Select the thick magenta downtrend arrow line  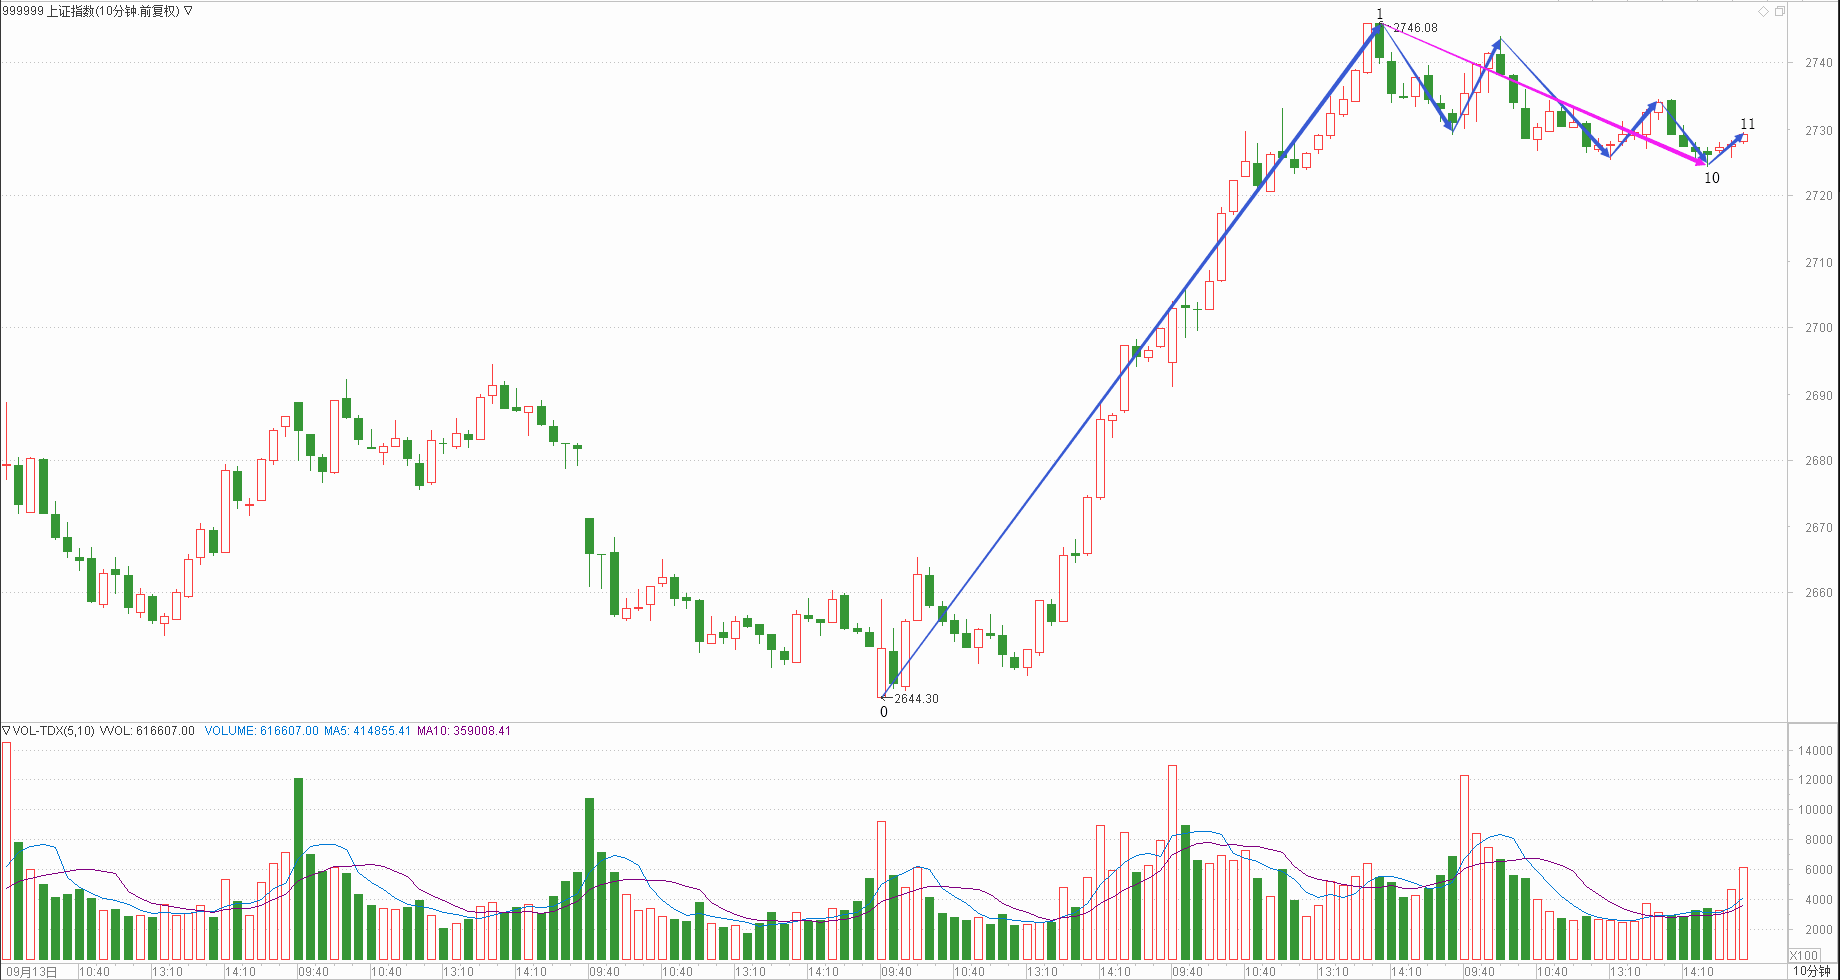(1600, 120)
